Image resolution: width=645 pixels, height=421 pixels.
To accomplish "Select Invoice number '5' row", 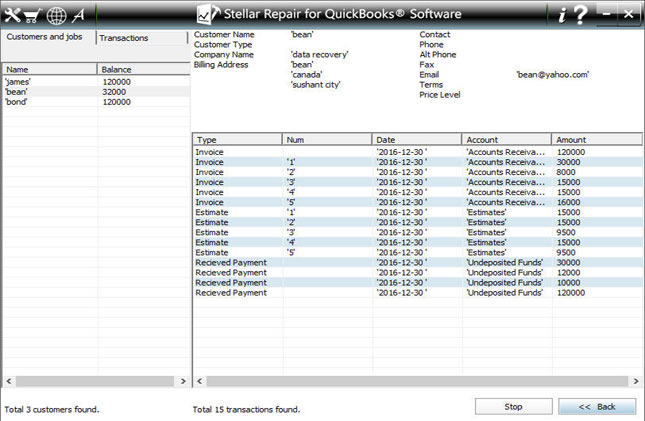I will tap(417, 202).
